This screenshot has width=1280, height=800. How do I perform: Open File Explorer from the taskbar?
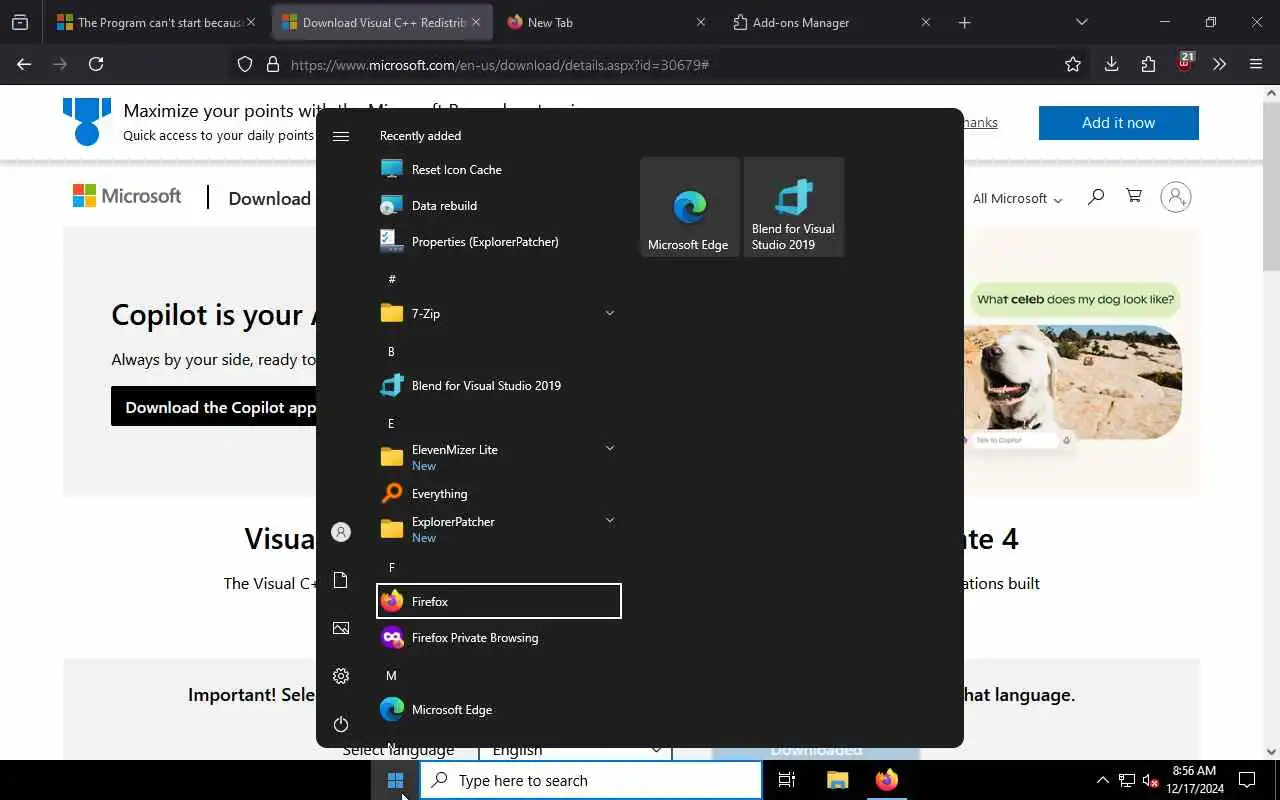[837, 780]
